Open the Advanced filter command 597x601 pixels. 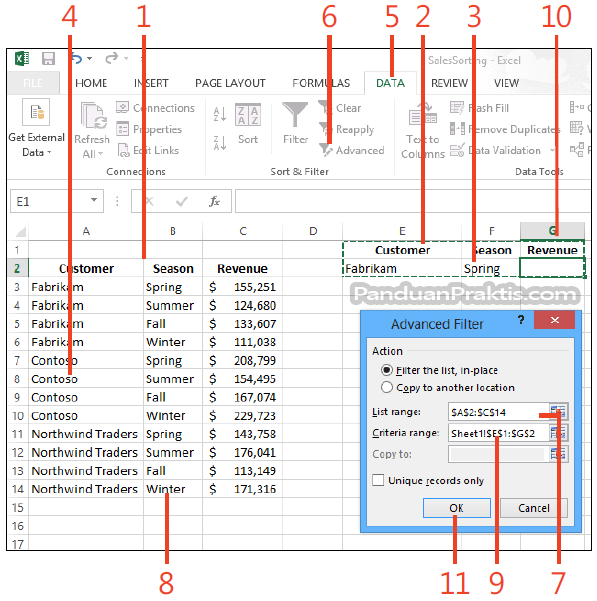(x=352, y=150)
